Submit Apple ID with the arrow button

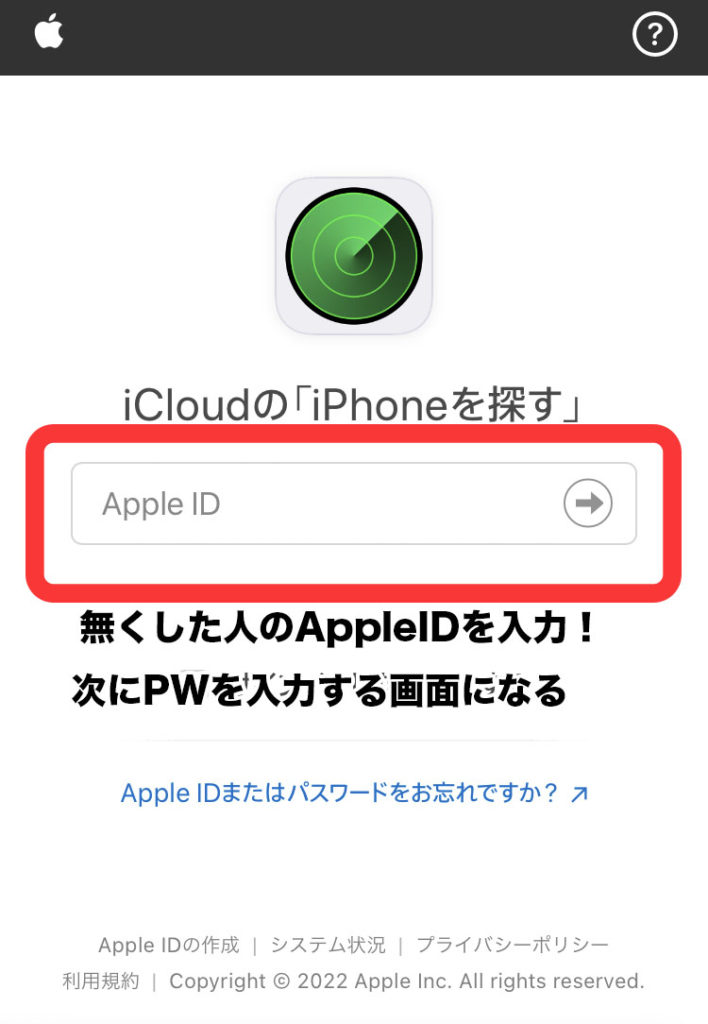[588, 503]
